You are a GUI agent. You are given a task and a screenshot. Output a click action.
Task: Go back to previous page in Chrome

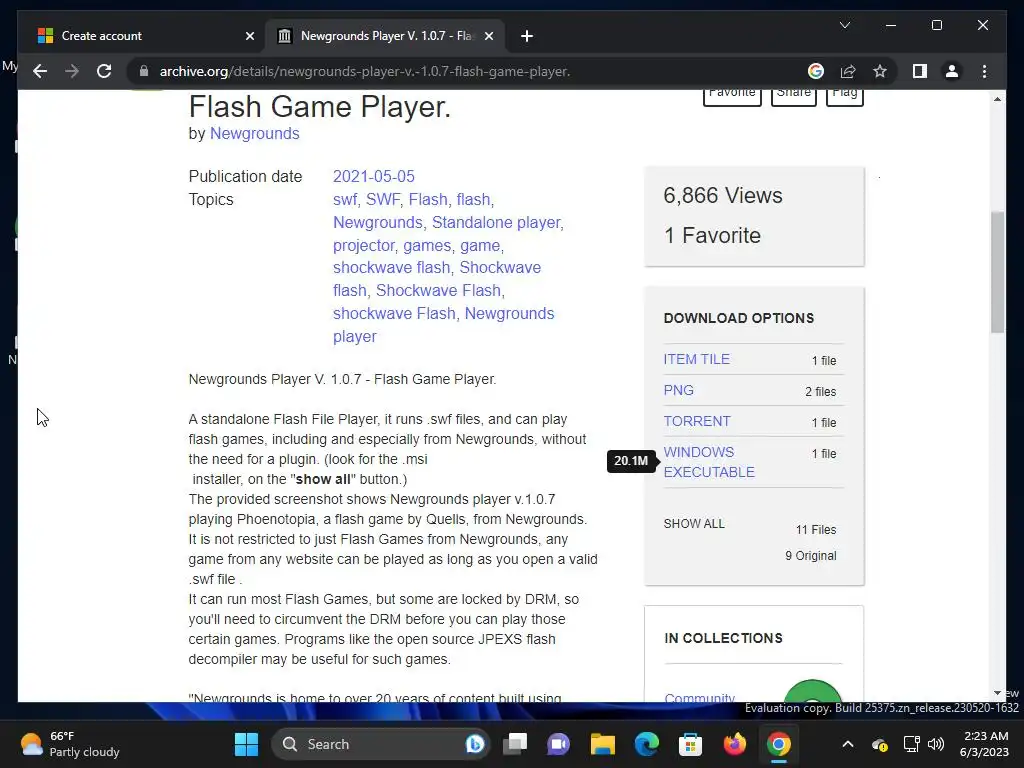click(40, 71)
